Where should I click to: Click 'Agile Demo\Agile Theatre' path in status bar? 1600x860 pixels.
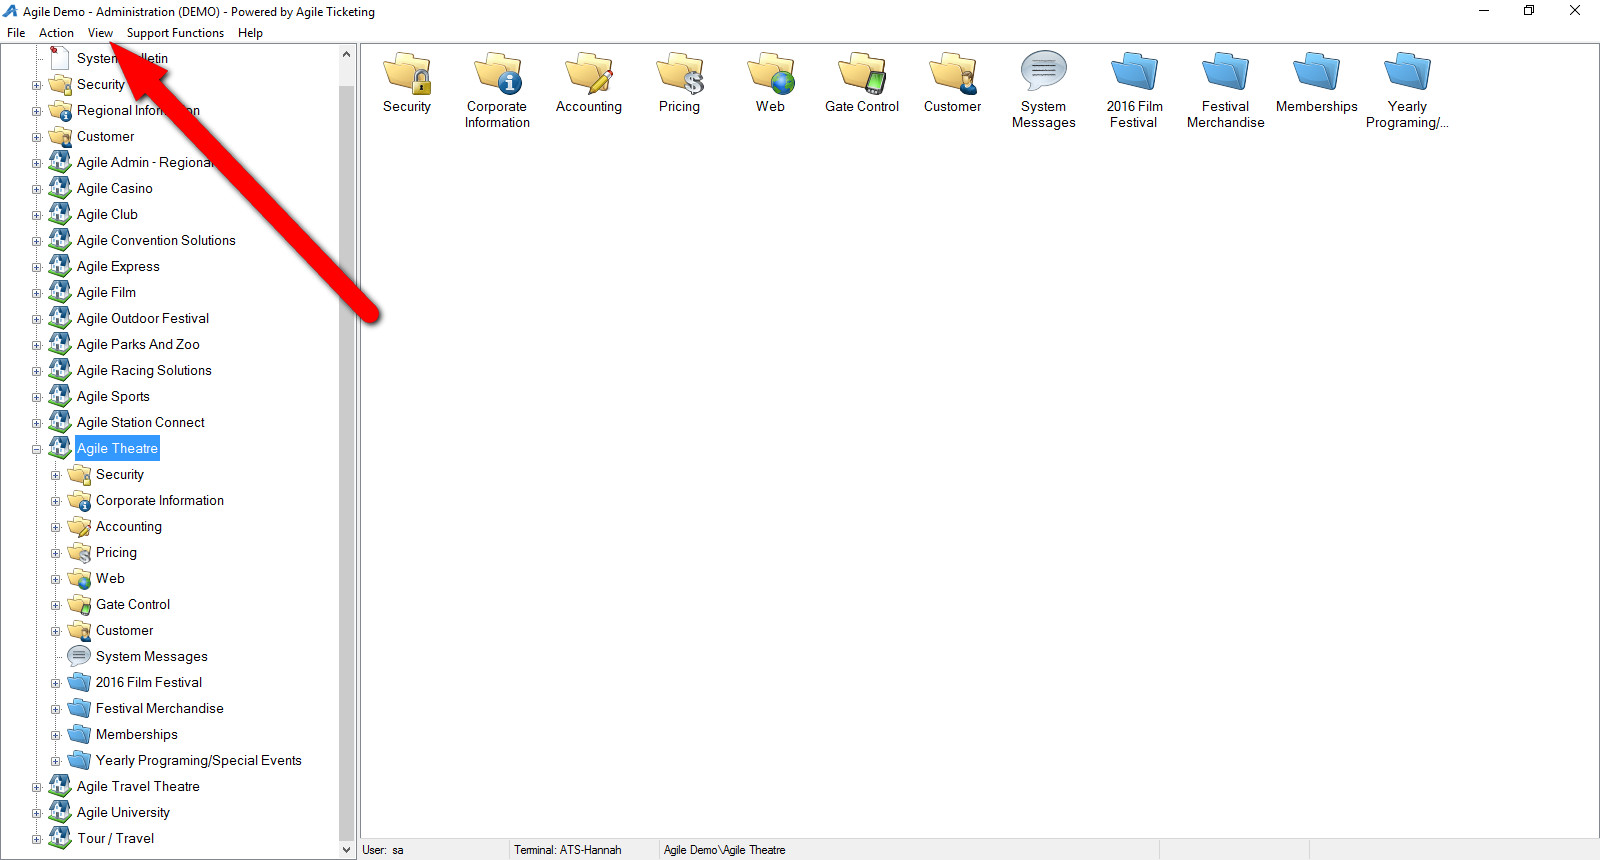[725, 850]
